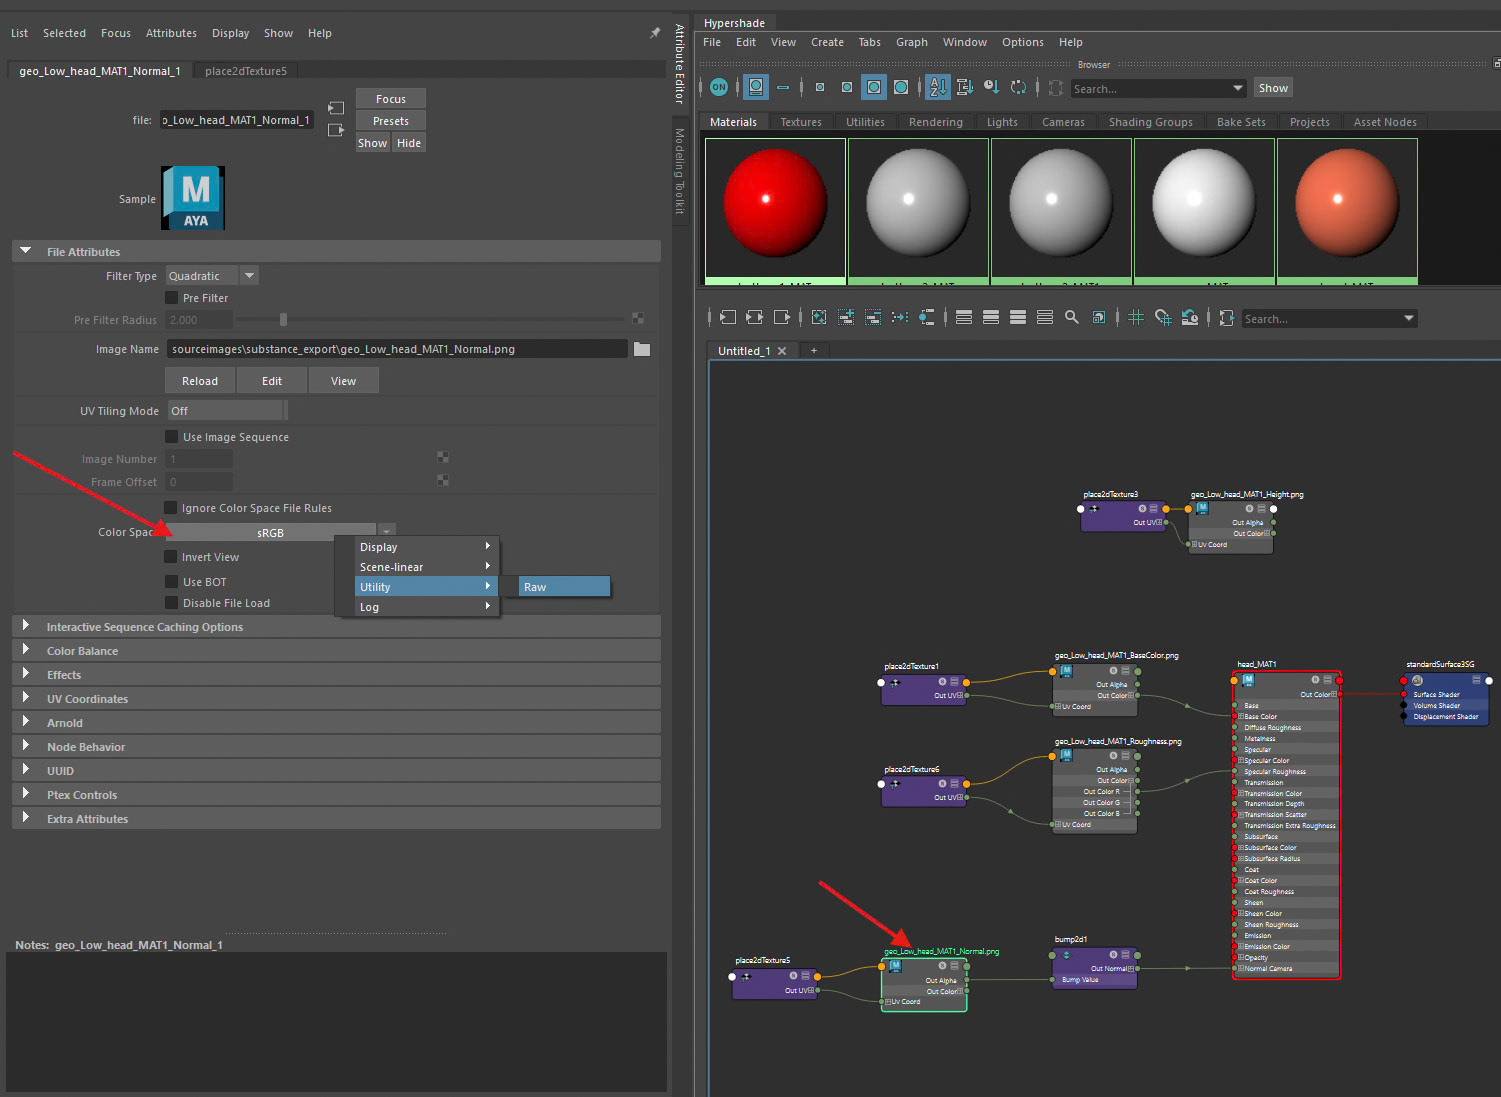Screen dimensions: 1501x1097
Task: Click Edit button under Image Name
Action: point(272,381)
